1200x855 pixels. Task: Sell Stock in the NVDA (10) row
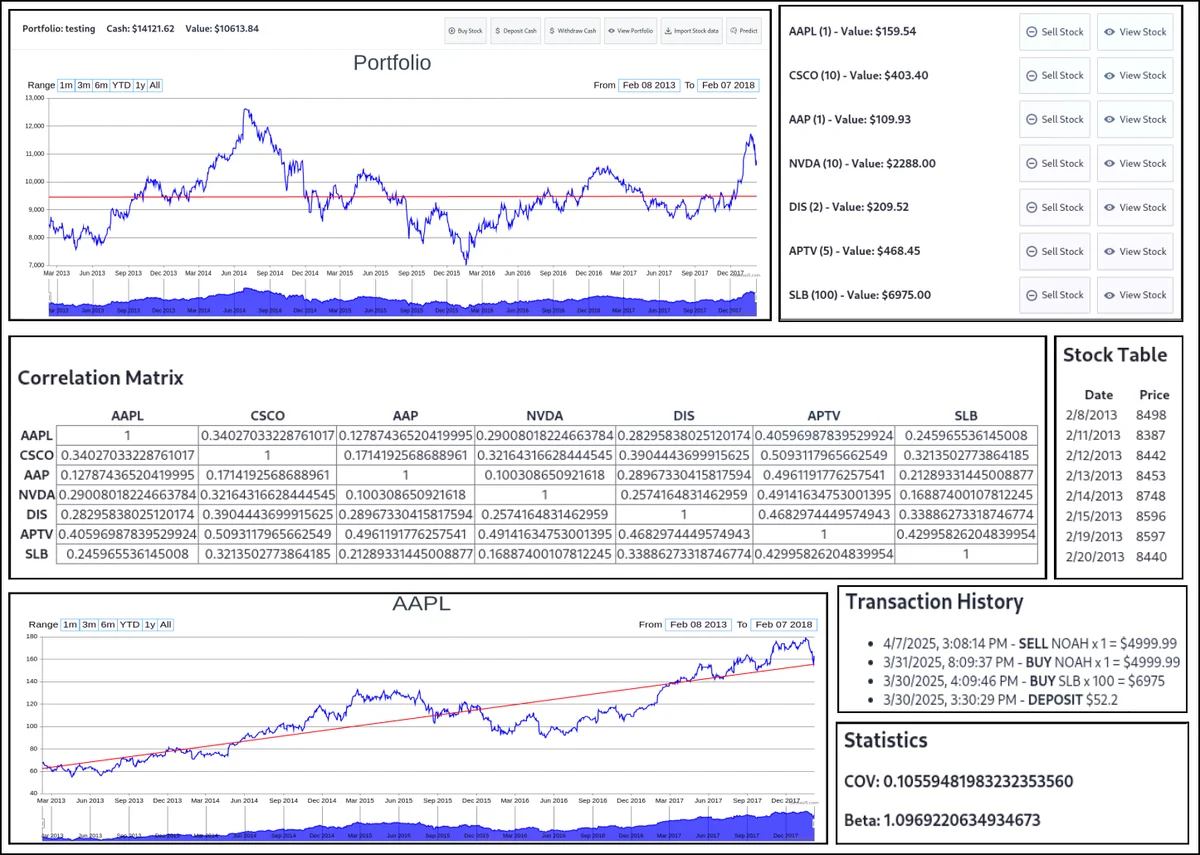[1055, 163]
